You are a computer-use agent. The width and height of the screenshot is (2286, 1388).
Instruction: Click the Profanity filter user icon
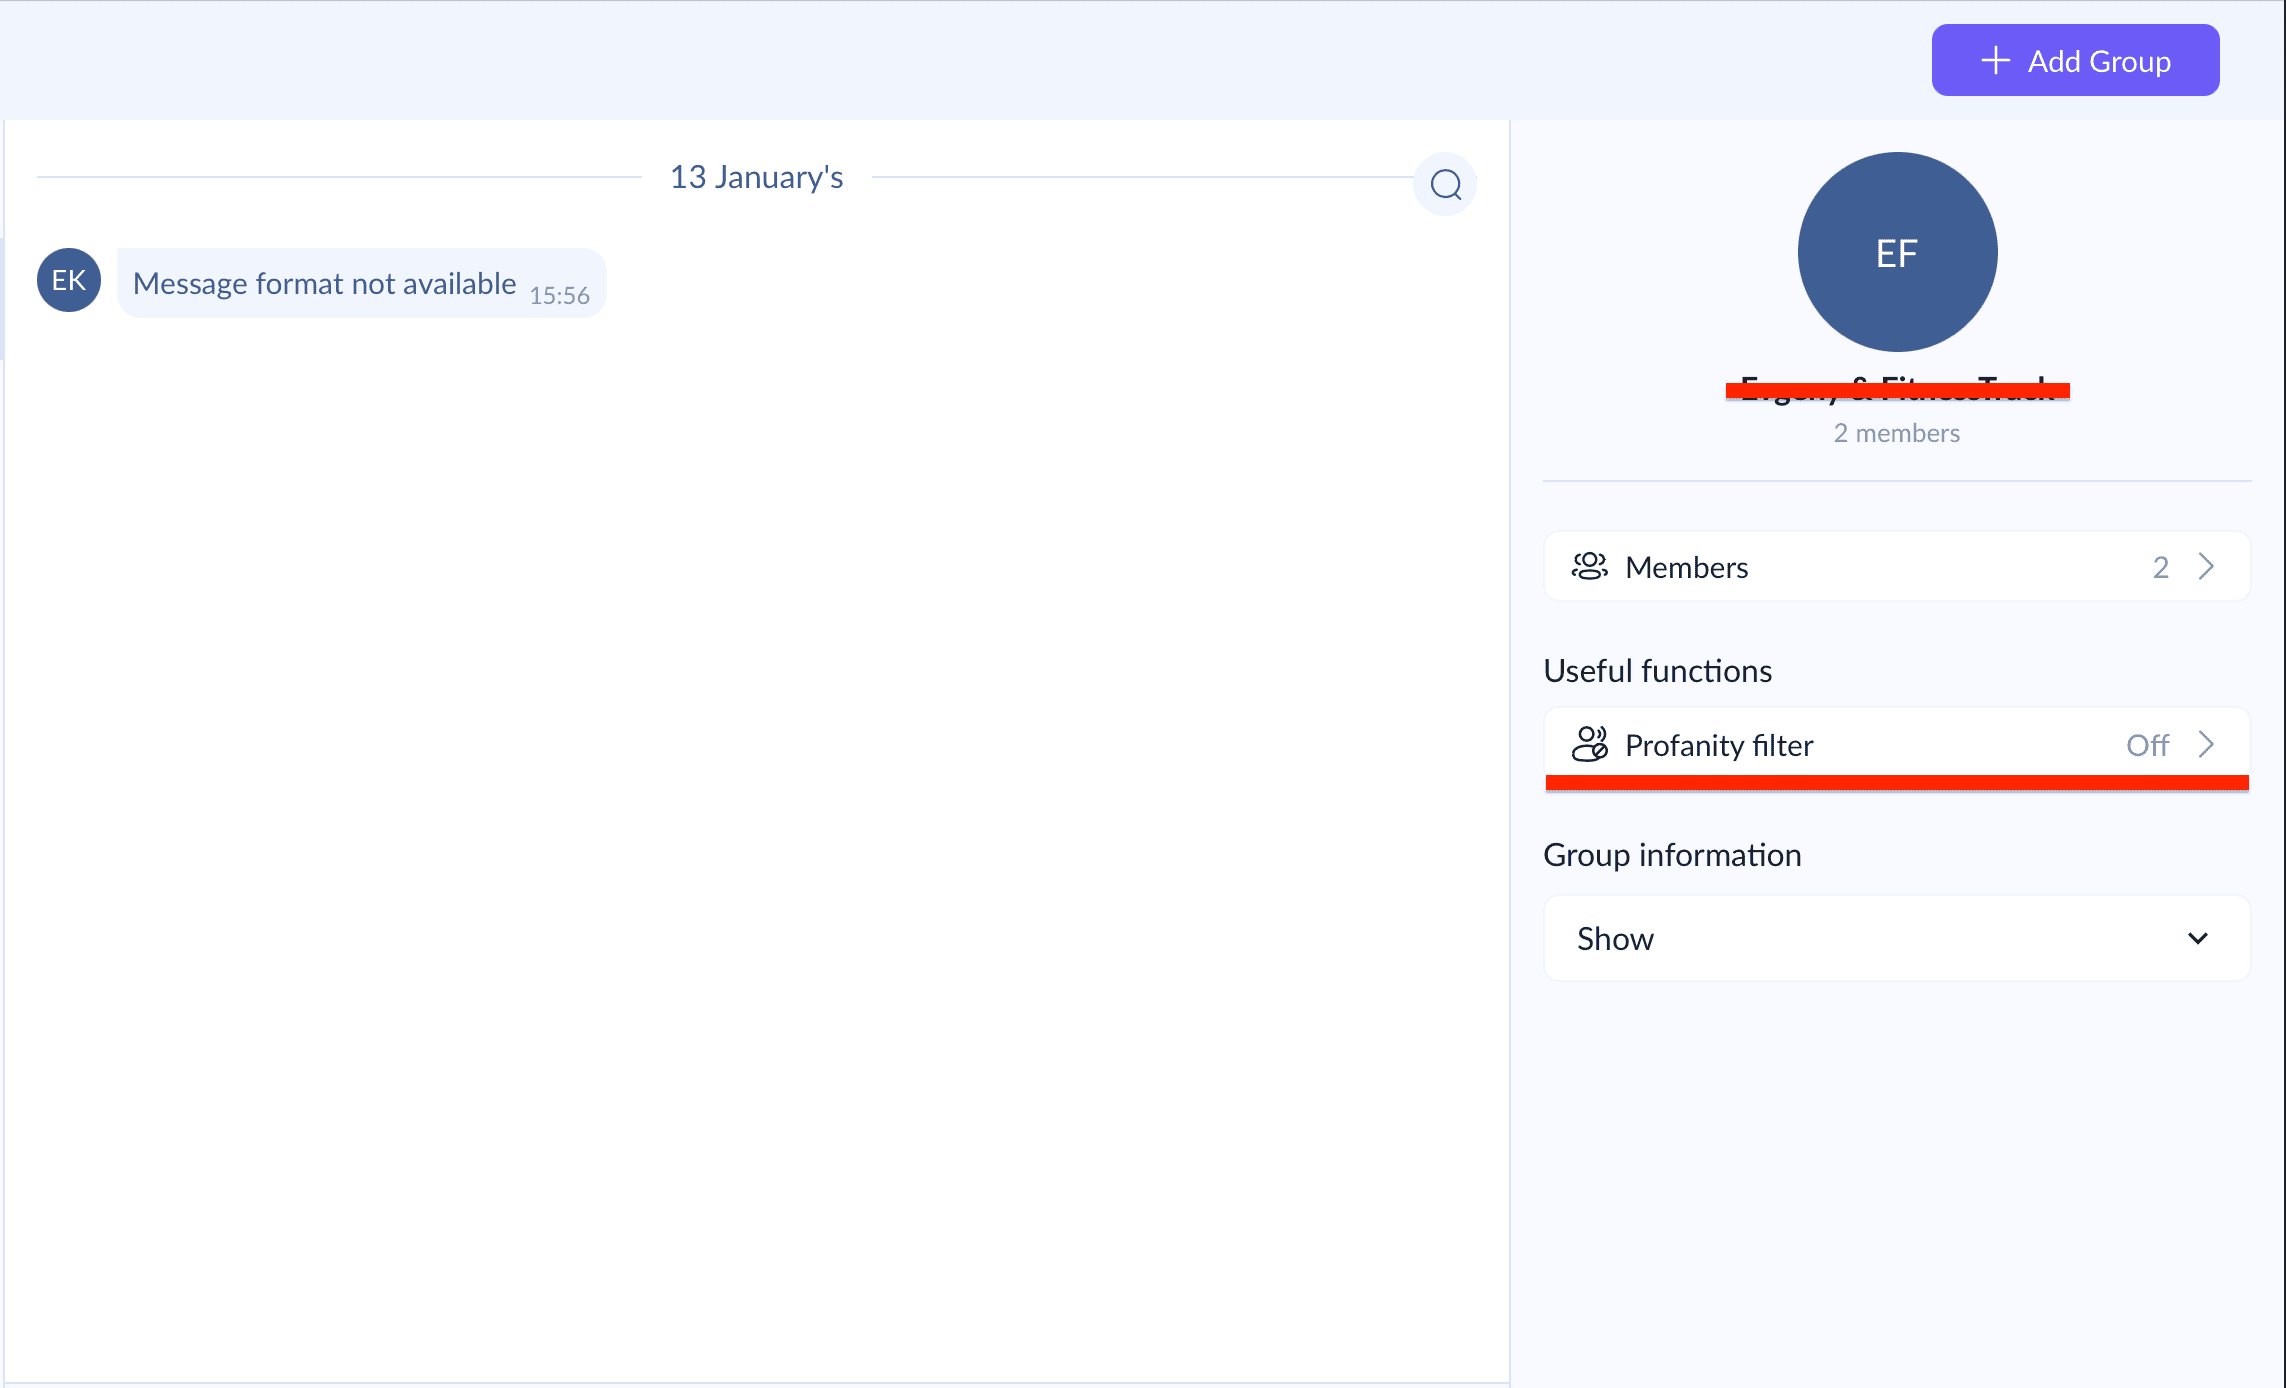tap(1589, 744)
